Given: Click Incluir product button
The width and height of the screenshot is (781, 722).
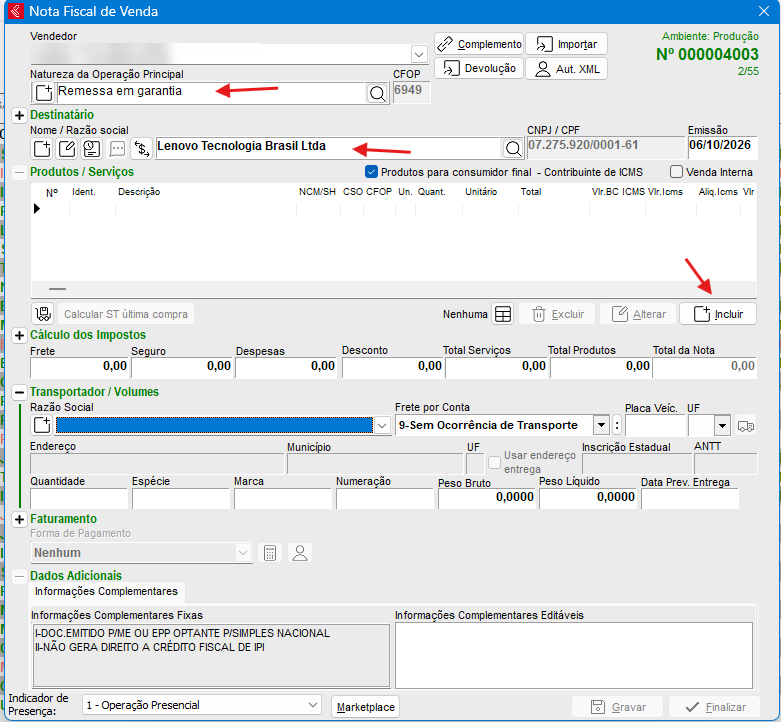Looking at the screenshot, I should [x=718, y=314].
